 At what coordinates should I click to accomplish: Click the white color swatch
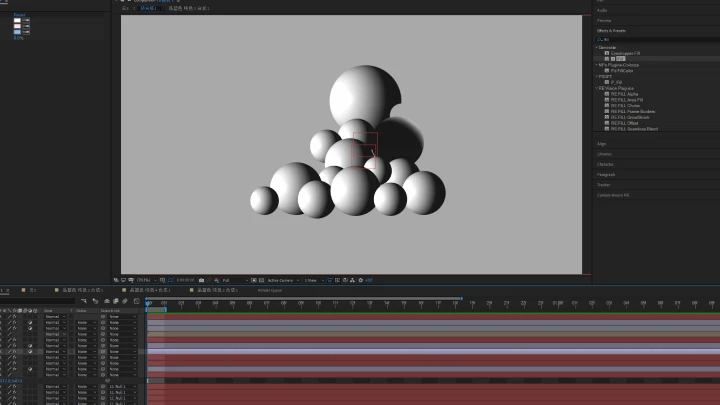[17, 21]
